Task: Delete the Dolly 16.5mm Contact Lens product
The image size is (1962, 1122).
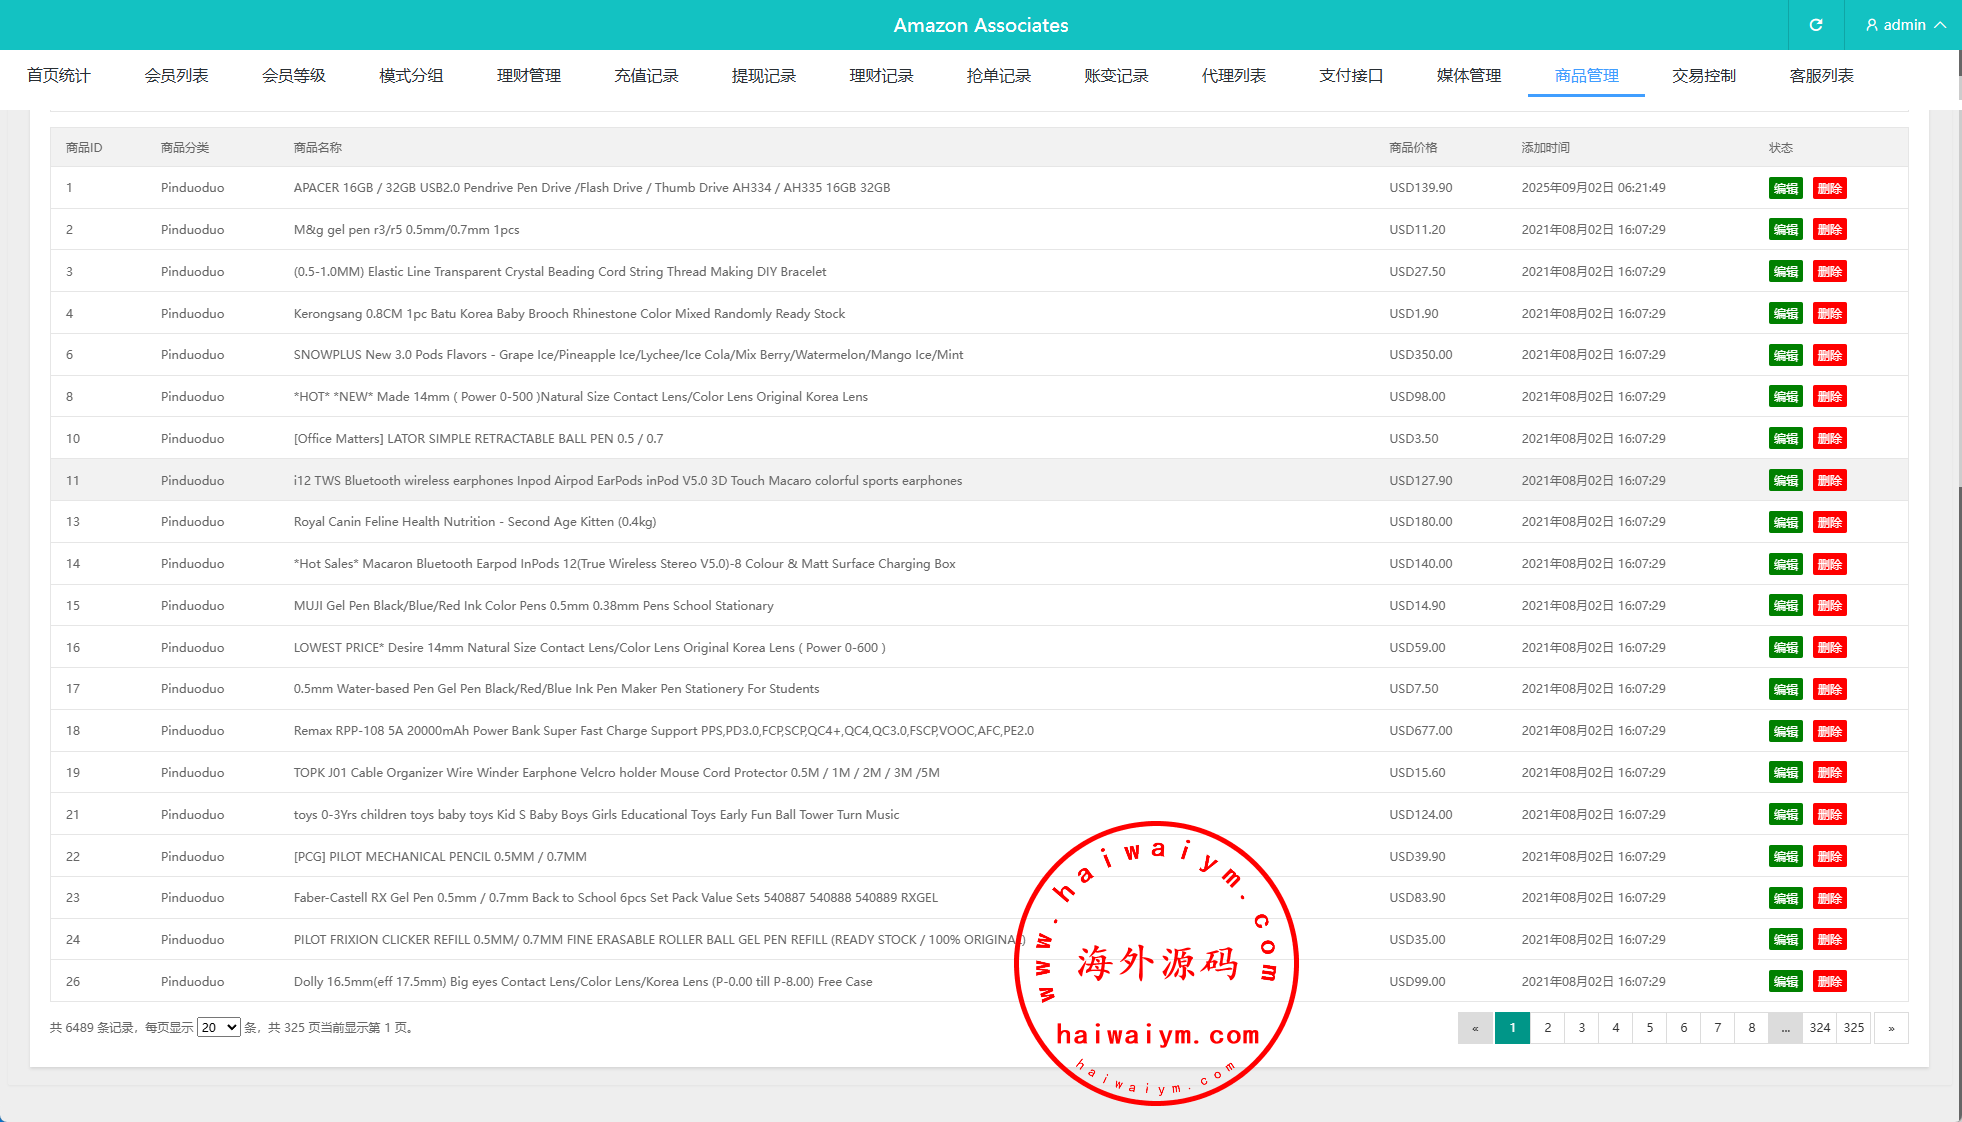Action: click(x=1829, y=981)
